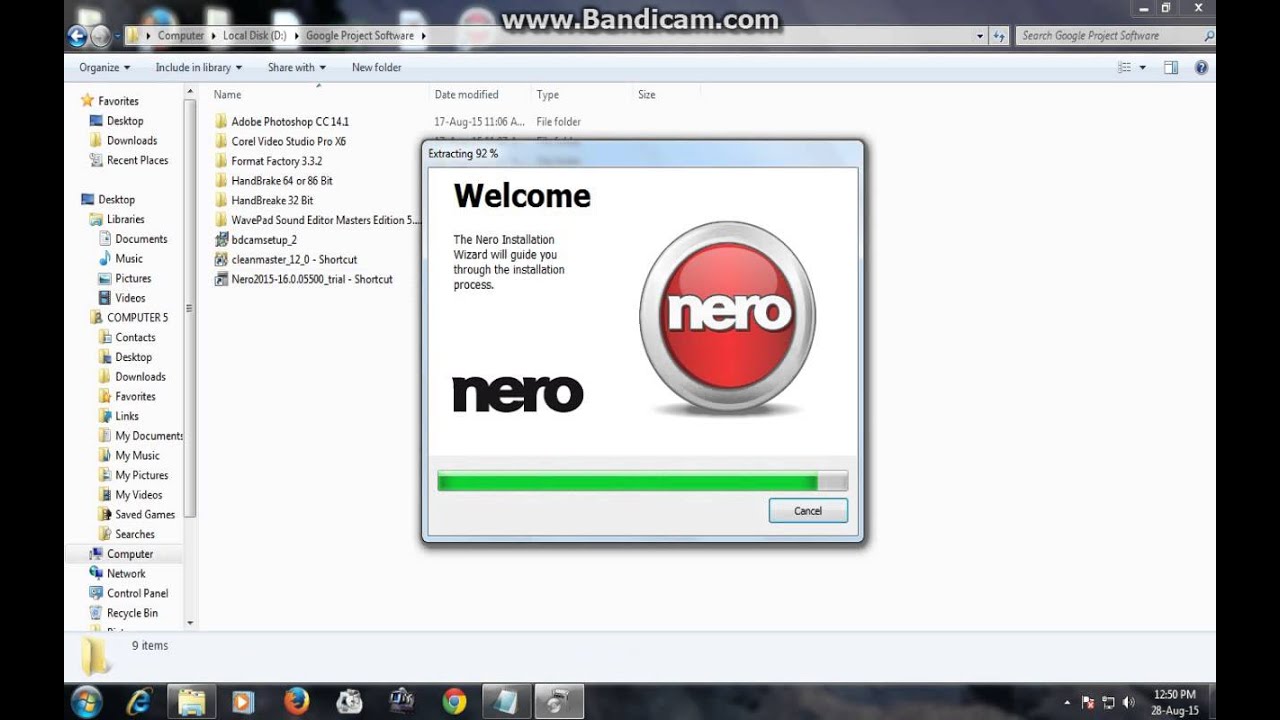Select Favorites in the navigation pane
Viewport: 1280px width, 720px height.
(118, 101)
